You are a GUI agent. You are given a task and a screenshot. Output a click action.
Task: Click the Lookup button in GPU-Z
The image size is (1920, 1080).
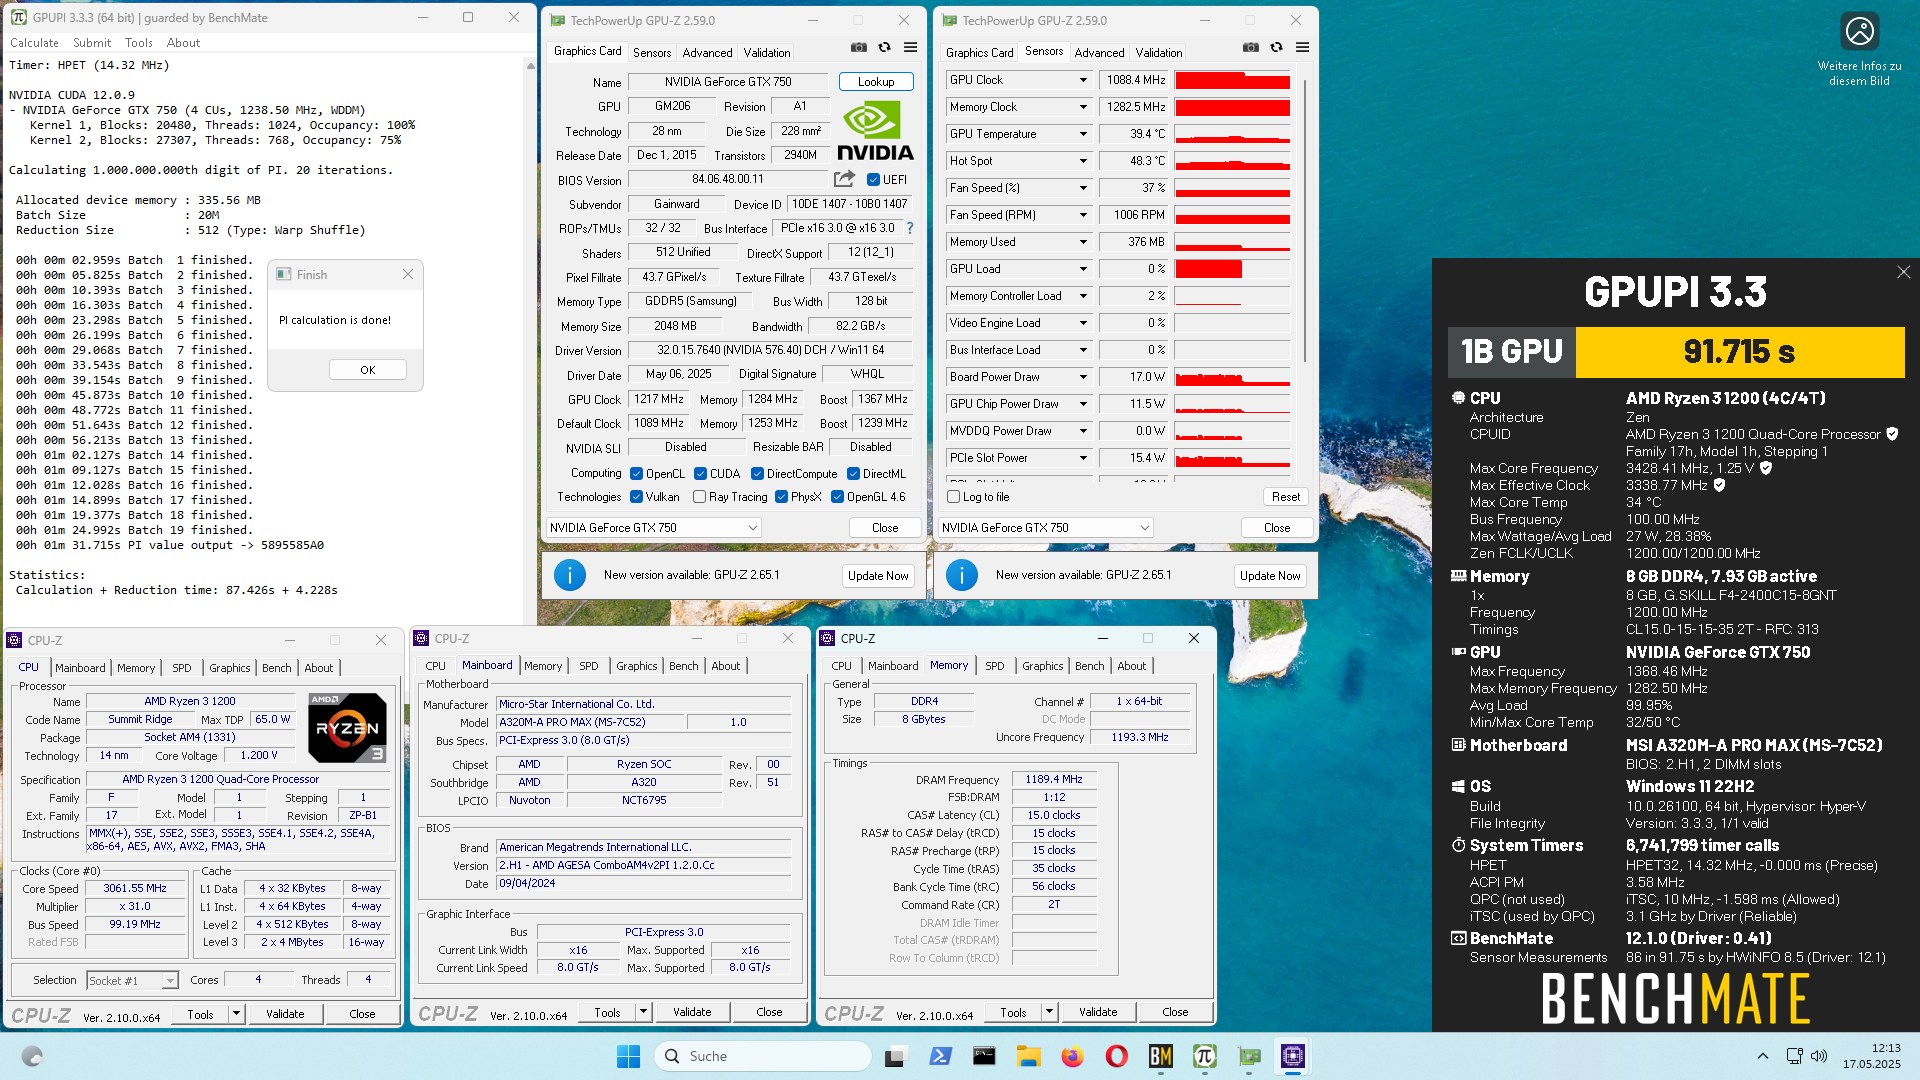tap(875, 82)
